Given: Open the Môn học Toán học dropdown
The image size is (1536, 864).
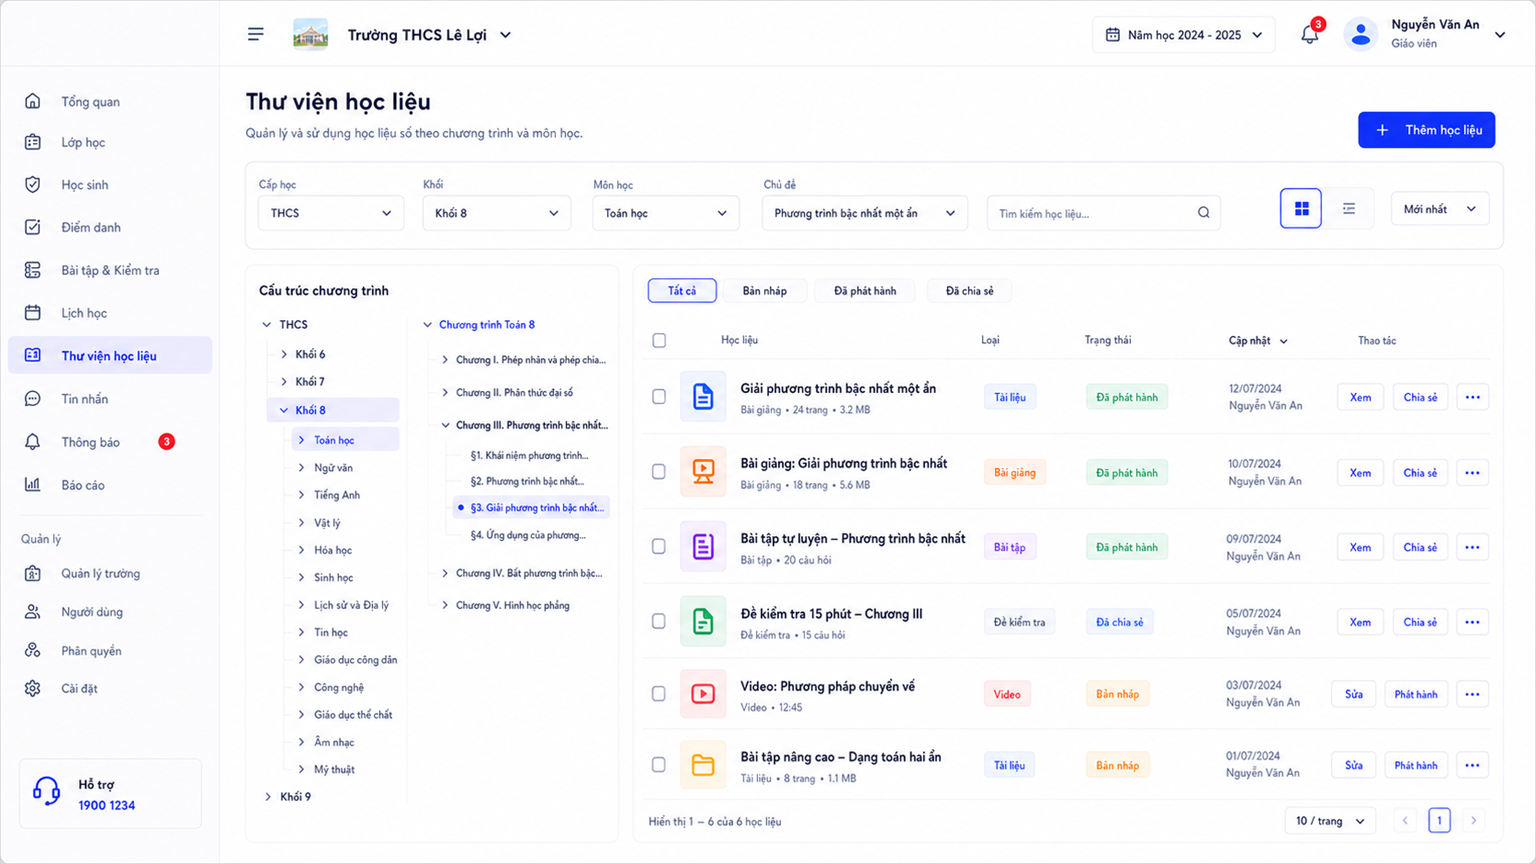Looking at the screenshot, I should click(x=666, y=213).
